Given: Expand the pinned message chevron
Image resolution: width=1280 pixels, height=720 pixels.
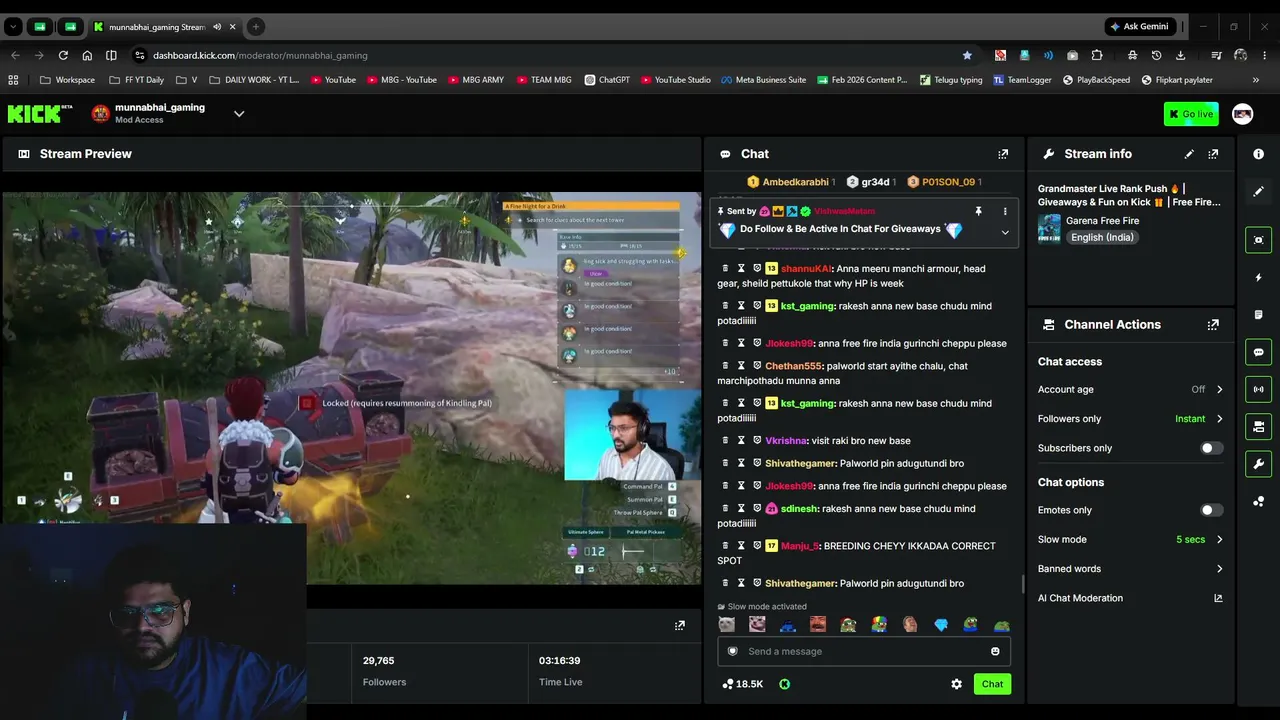Looking at the screenshot, I should [x=1005, y=233].
